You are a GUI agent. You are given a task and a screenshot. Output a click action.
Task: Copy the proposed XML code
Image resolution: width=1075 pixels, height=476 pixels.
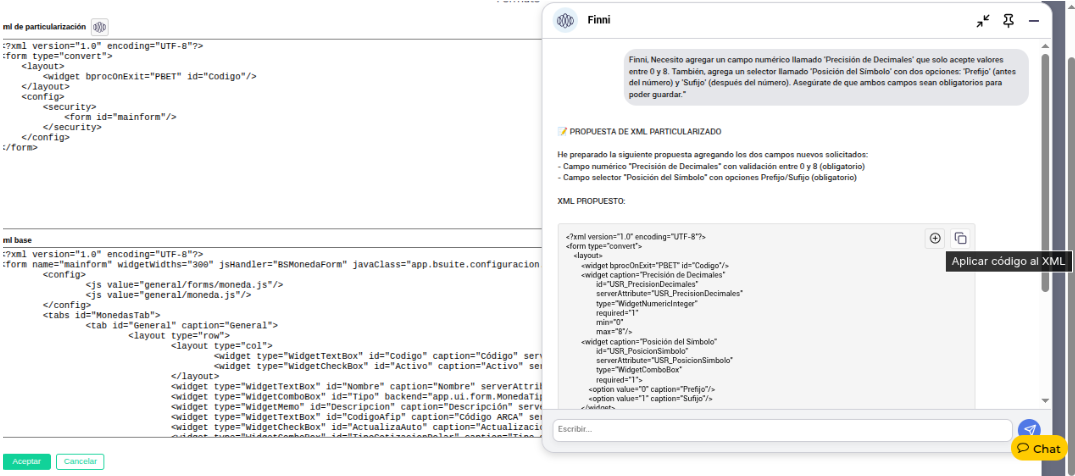pos(960,238)
